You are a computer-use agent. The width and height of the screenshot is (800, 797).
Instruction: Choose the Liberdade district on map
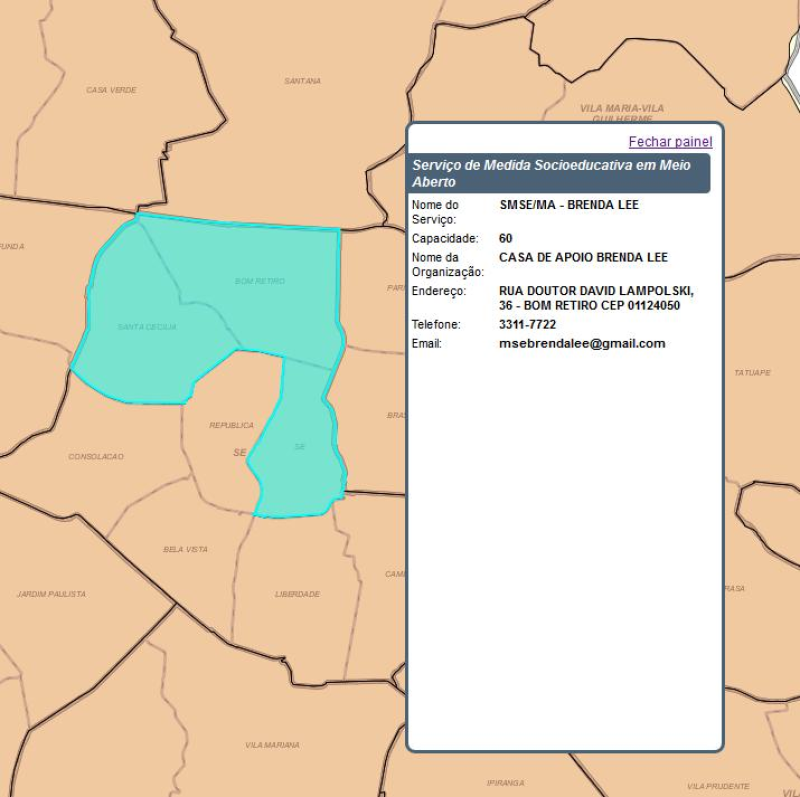(297, 594)
